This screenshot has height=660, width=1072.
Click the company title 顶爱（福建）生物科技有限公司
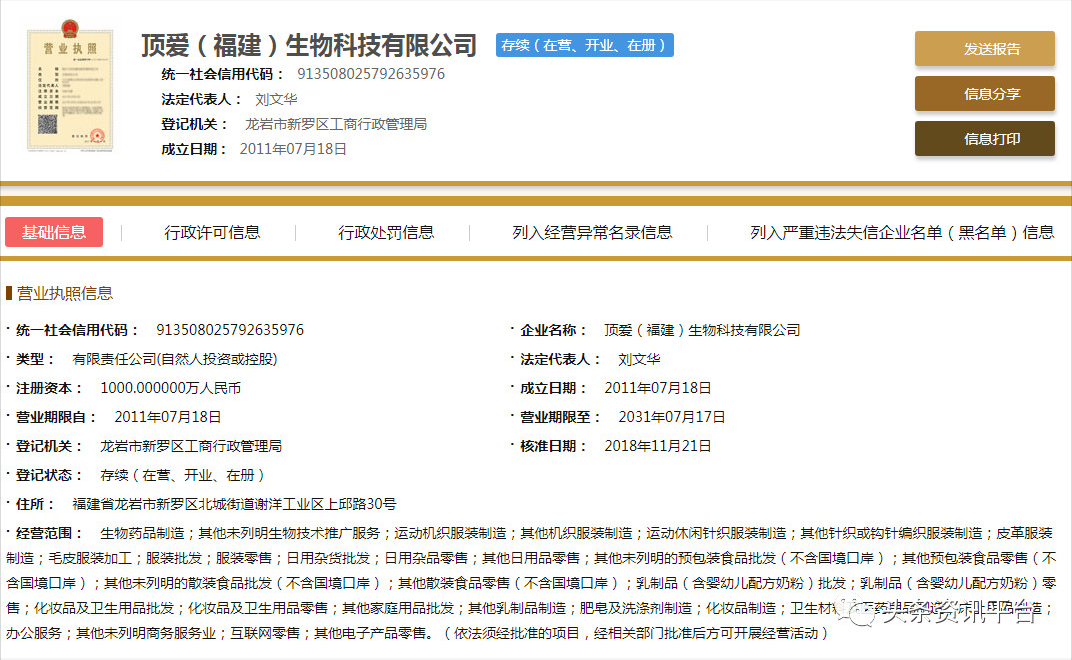pos(309,45)
